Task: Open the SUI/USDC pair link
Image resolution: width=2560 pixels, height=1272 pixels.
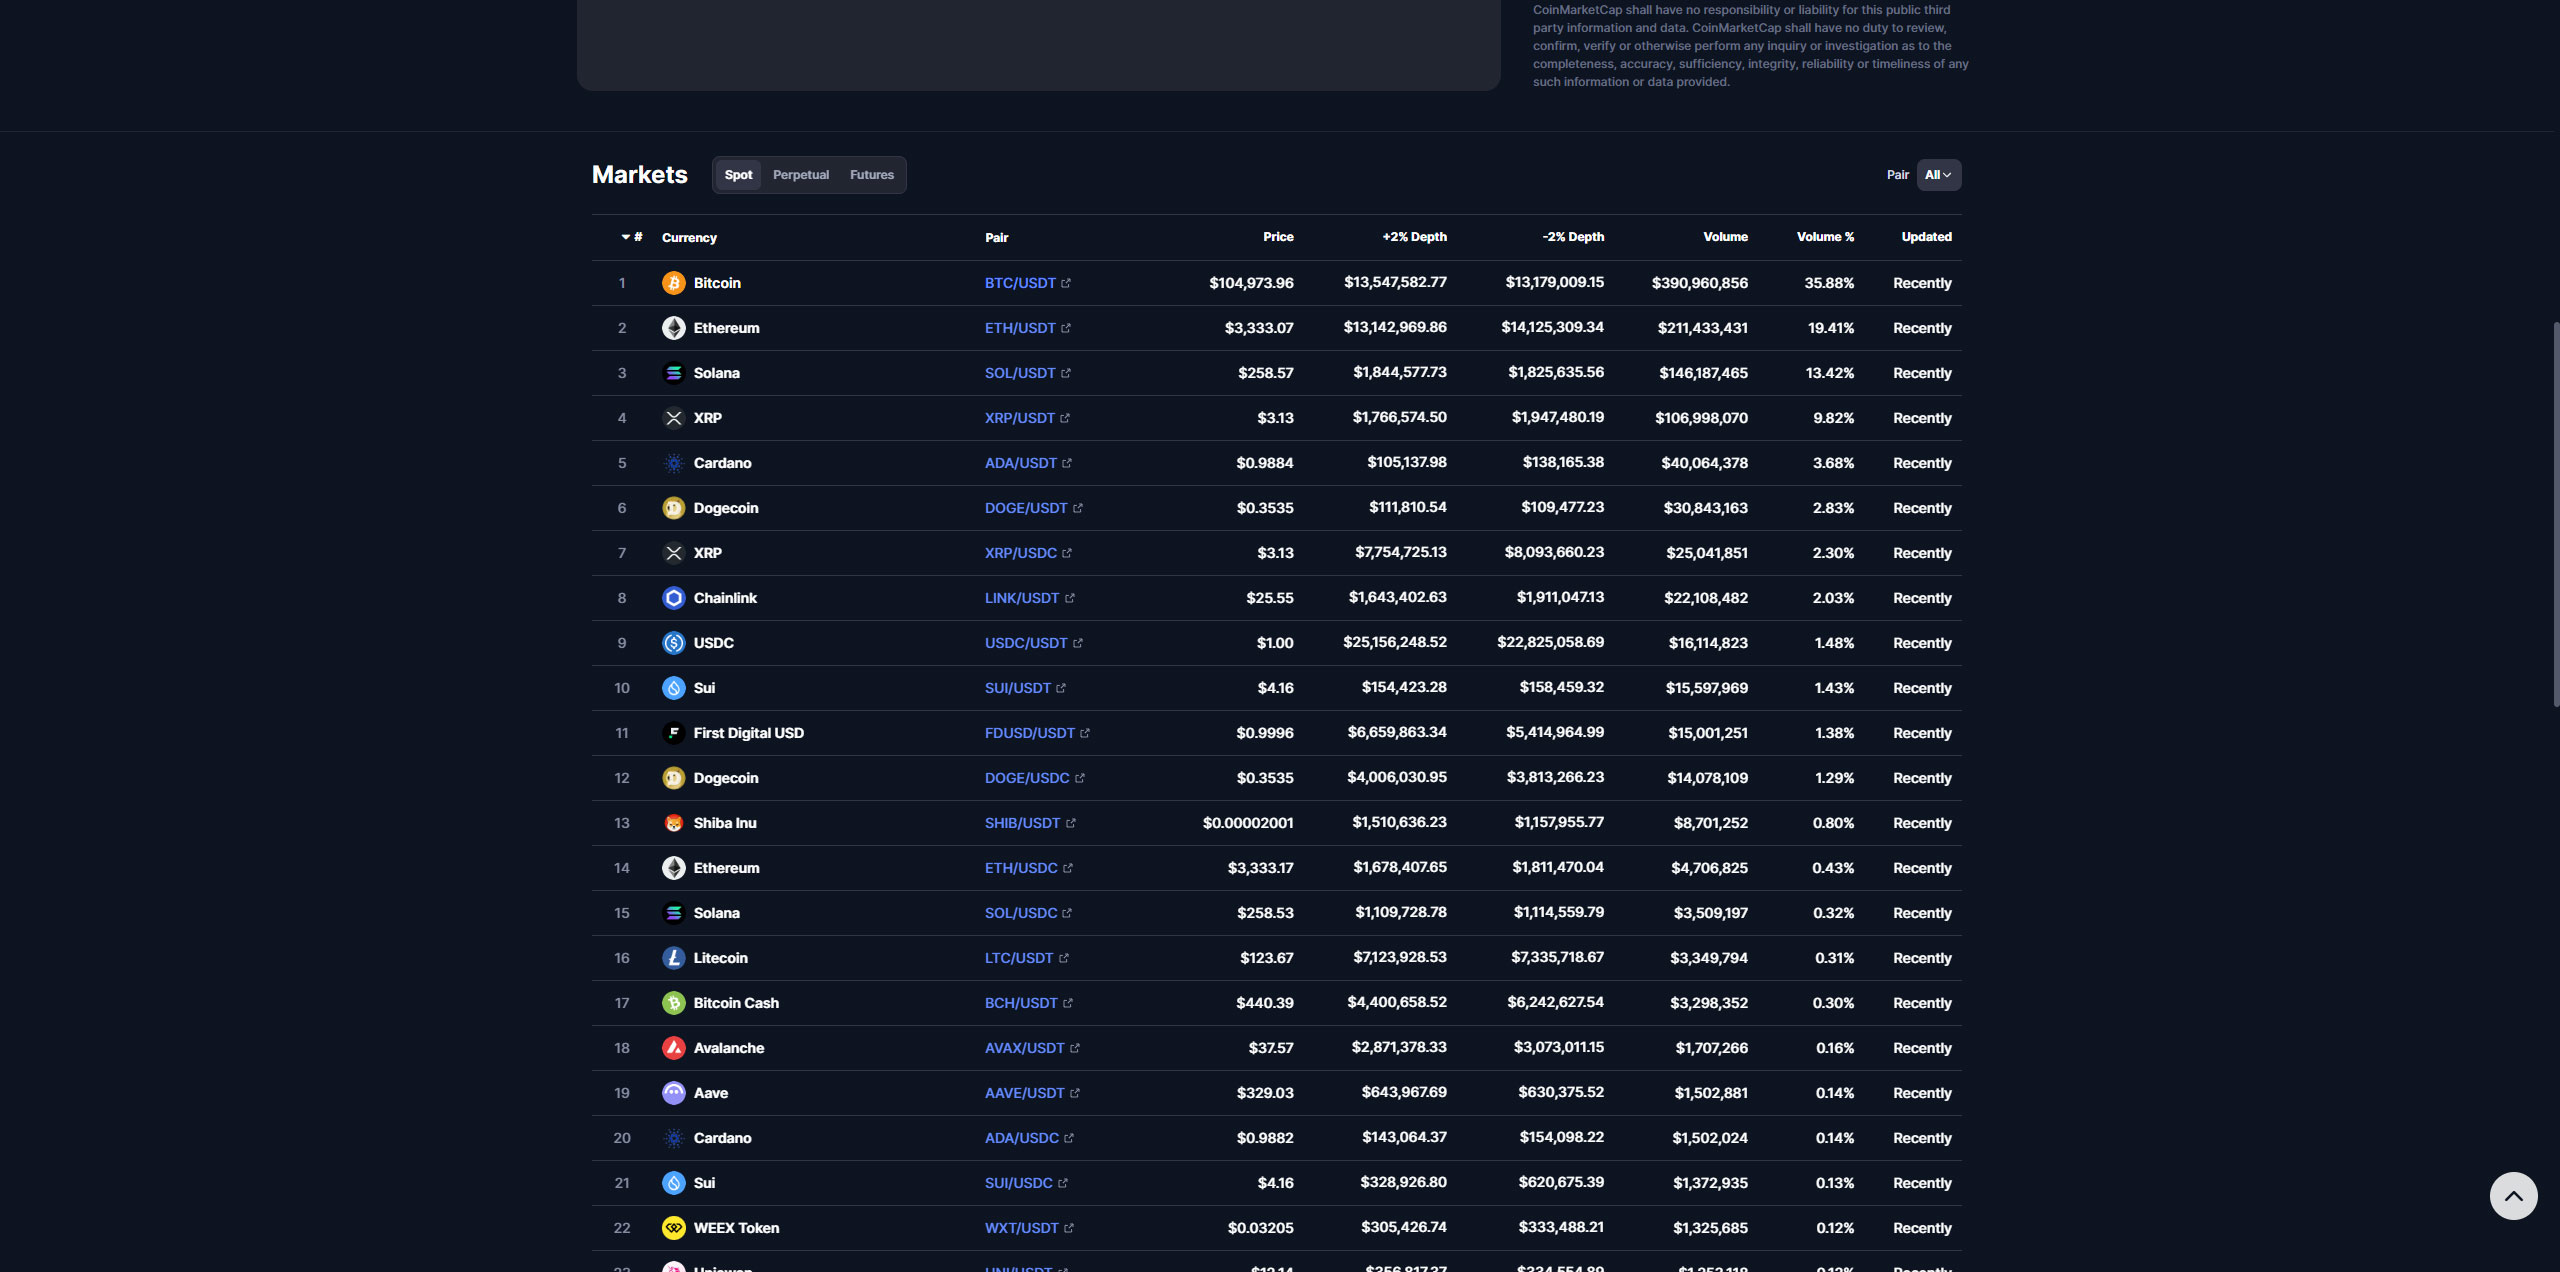Action: pos(1019,1183)
